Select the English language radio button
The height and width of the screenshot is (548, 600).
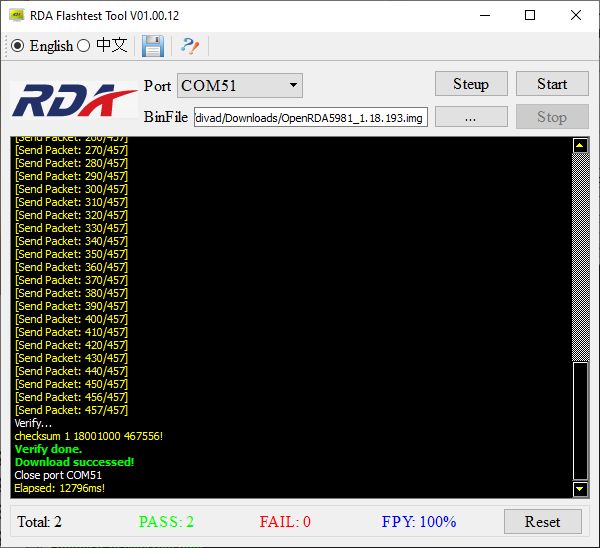tap(18, 46)
